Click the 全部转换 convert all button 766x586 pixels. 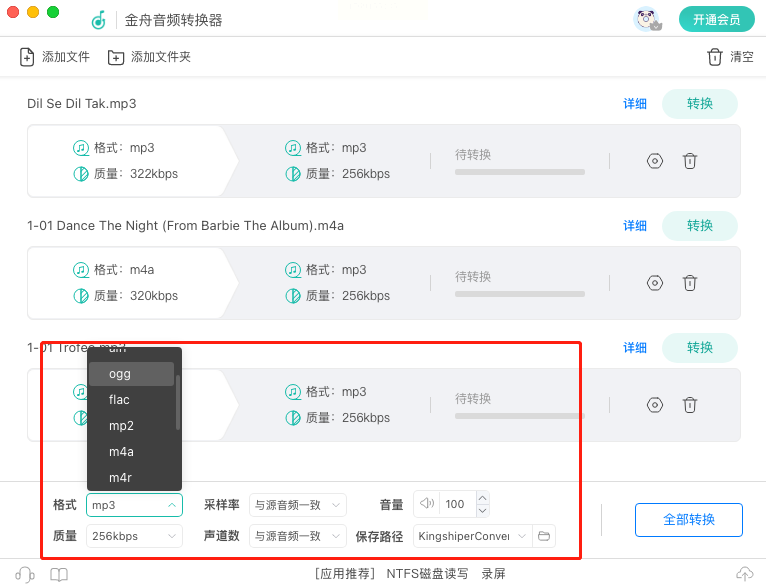688,520
